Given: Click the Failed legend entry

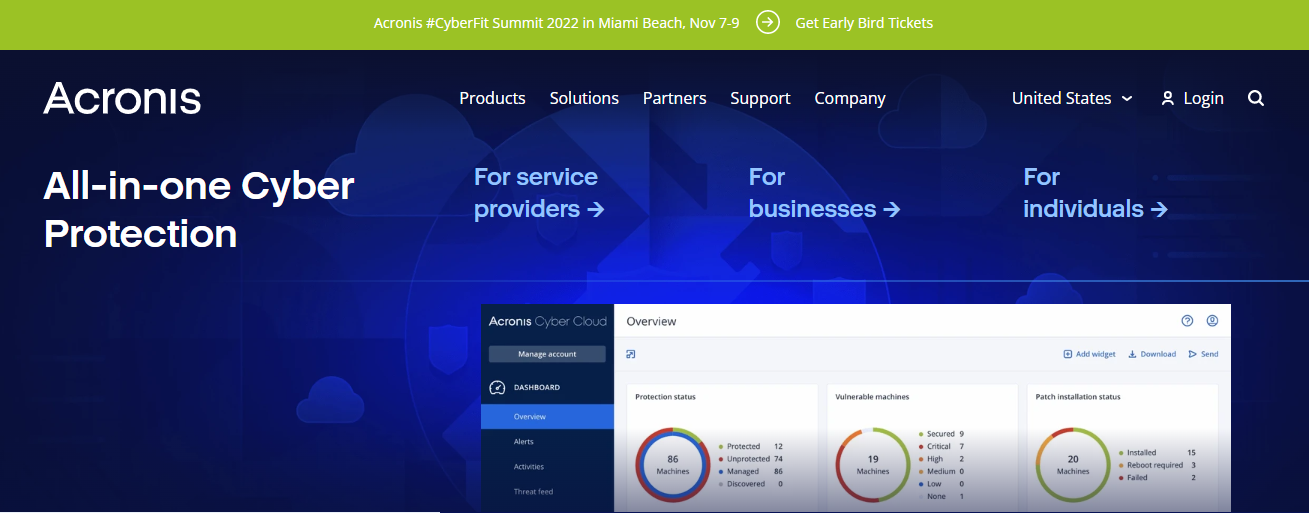Looking at the screenshot, I should (1157, 478).
